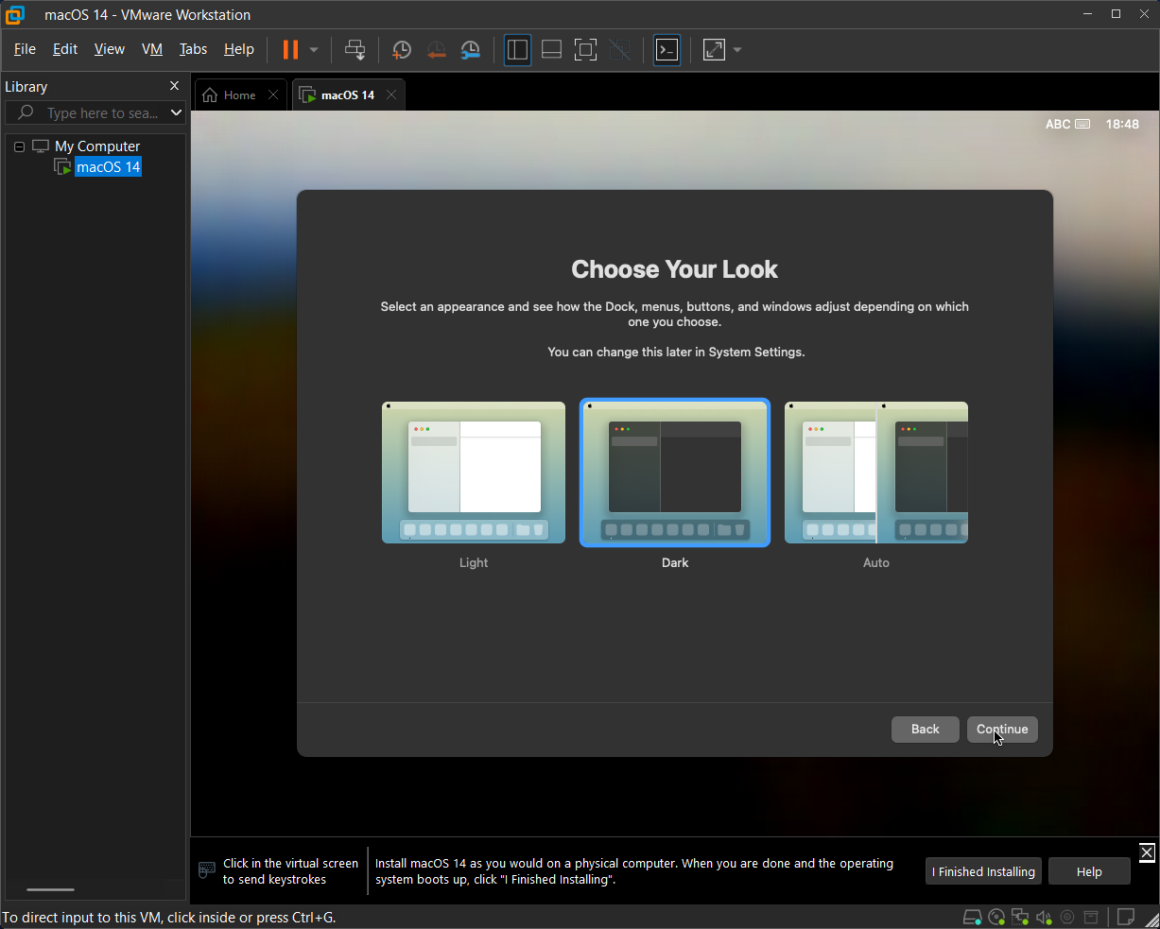Open the Help menu
The image size is (1160, 929).
(239, 49)
